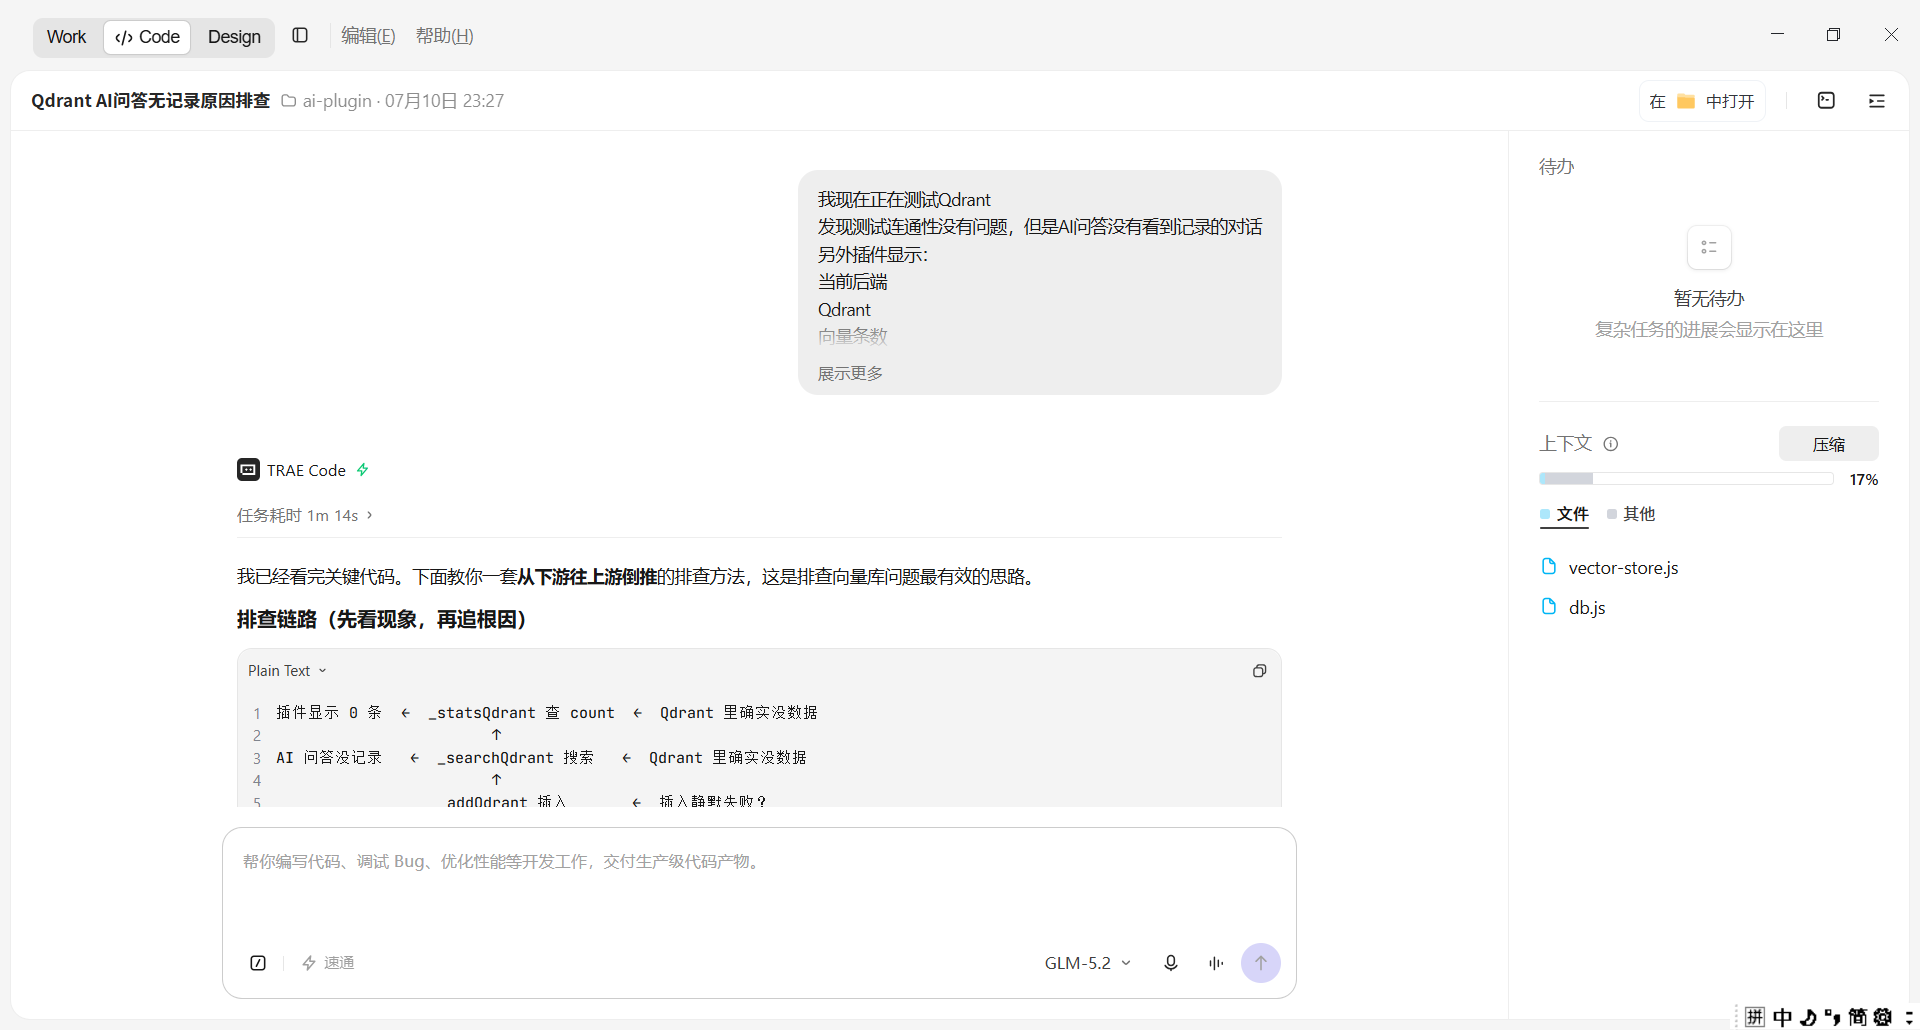Open the 编辑(E) menu
Screen dimensions: 1920x1030
point(368,36)
